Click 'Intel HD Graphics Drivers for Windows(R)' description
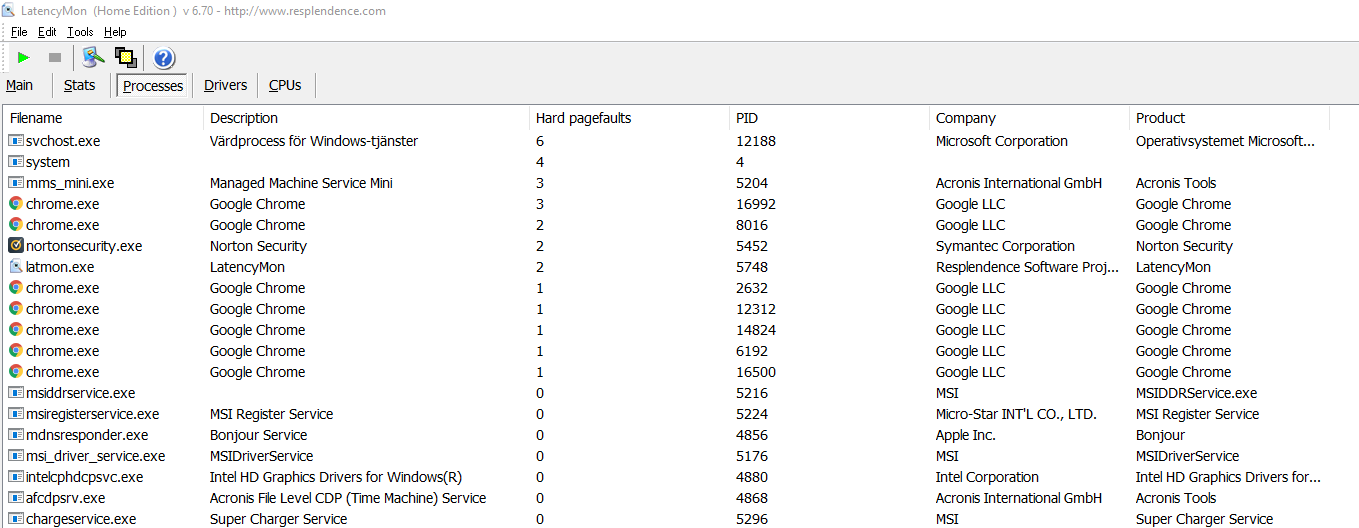1359x528 pixels. 336,477
